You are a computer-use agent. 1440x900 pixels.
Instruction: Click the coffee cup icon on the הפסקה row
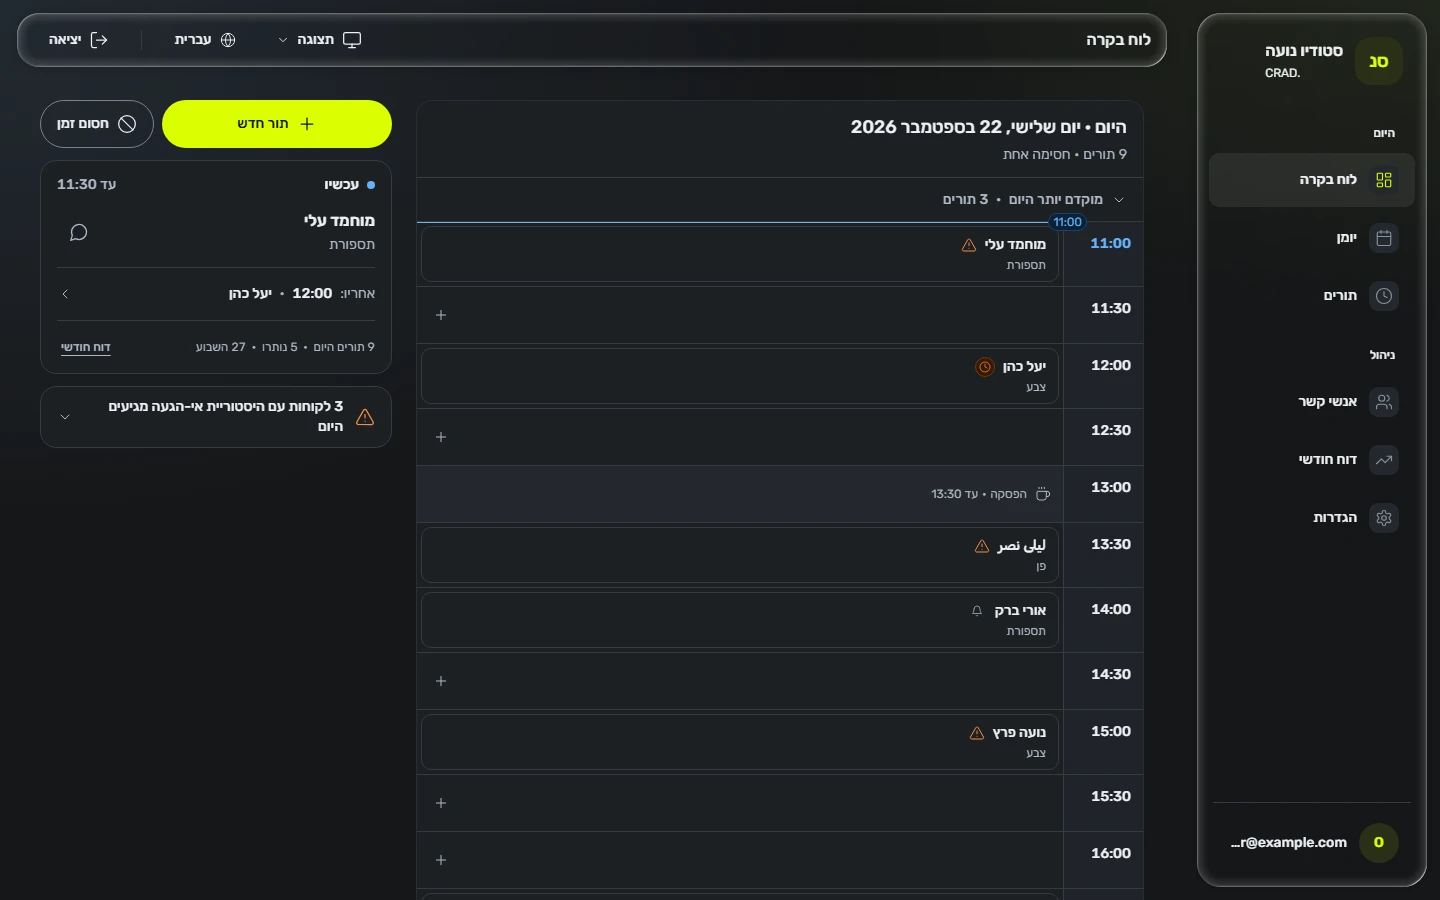pyautogui.click(x=1043, y=494)
